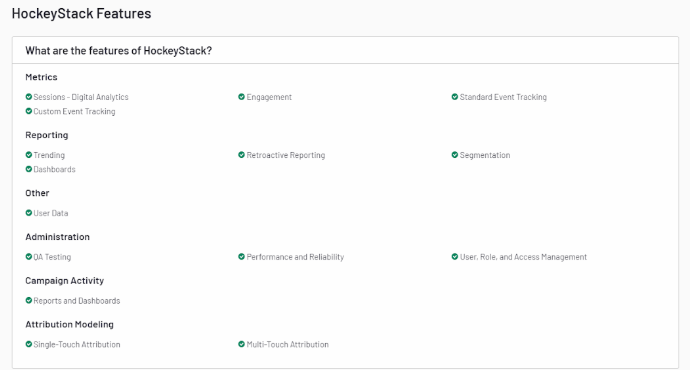
Task: Click the check icon next to Custom Event Tracking
Action: click(x=29, y=111)
